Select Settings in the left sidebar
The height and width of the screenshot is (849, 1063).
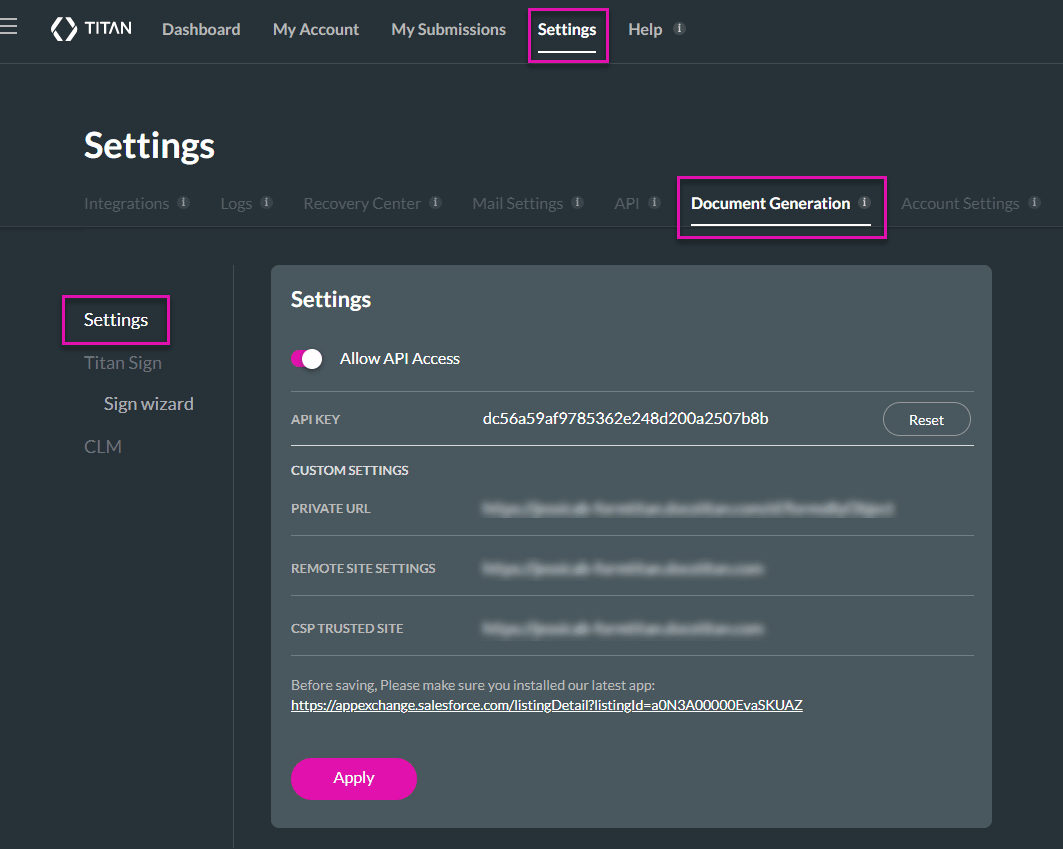coord(116,319)
